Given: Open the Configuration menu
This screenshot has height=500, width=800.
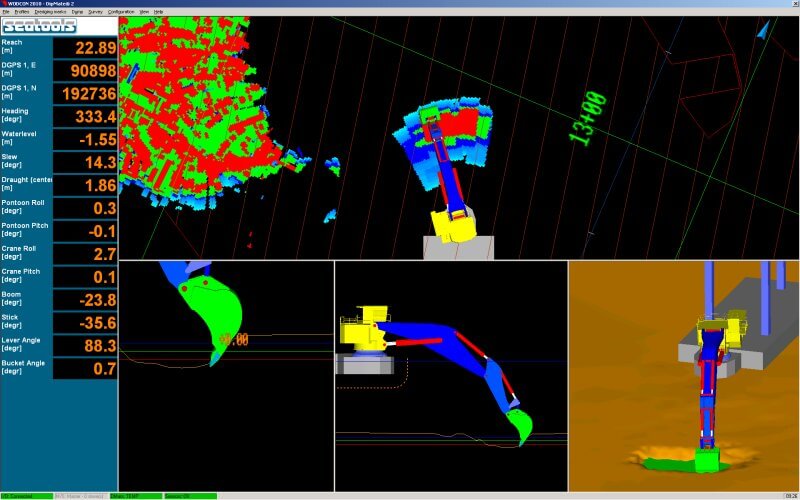Looking at the screenshot, I should (x=121, y=11).
